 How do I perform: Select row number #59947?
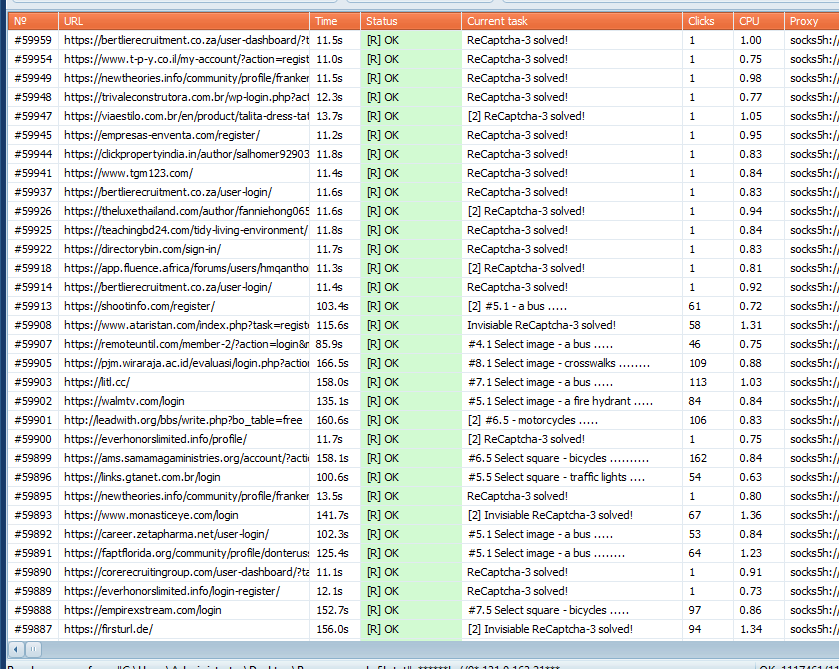(x=33, y=116)
